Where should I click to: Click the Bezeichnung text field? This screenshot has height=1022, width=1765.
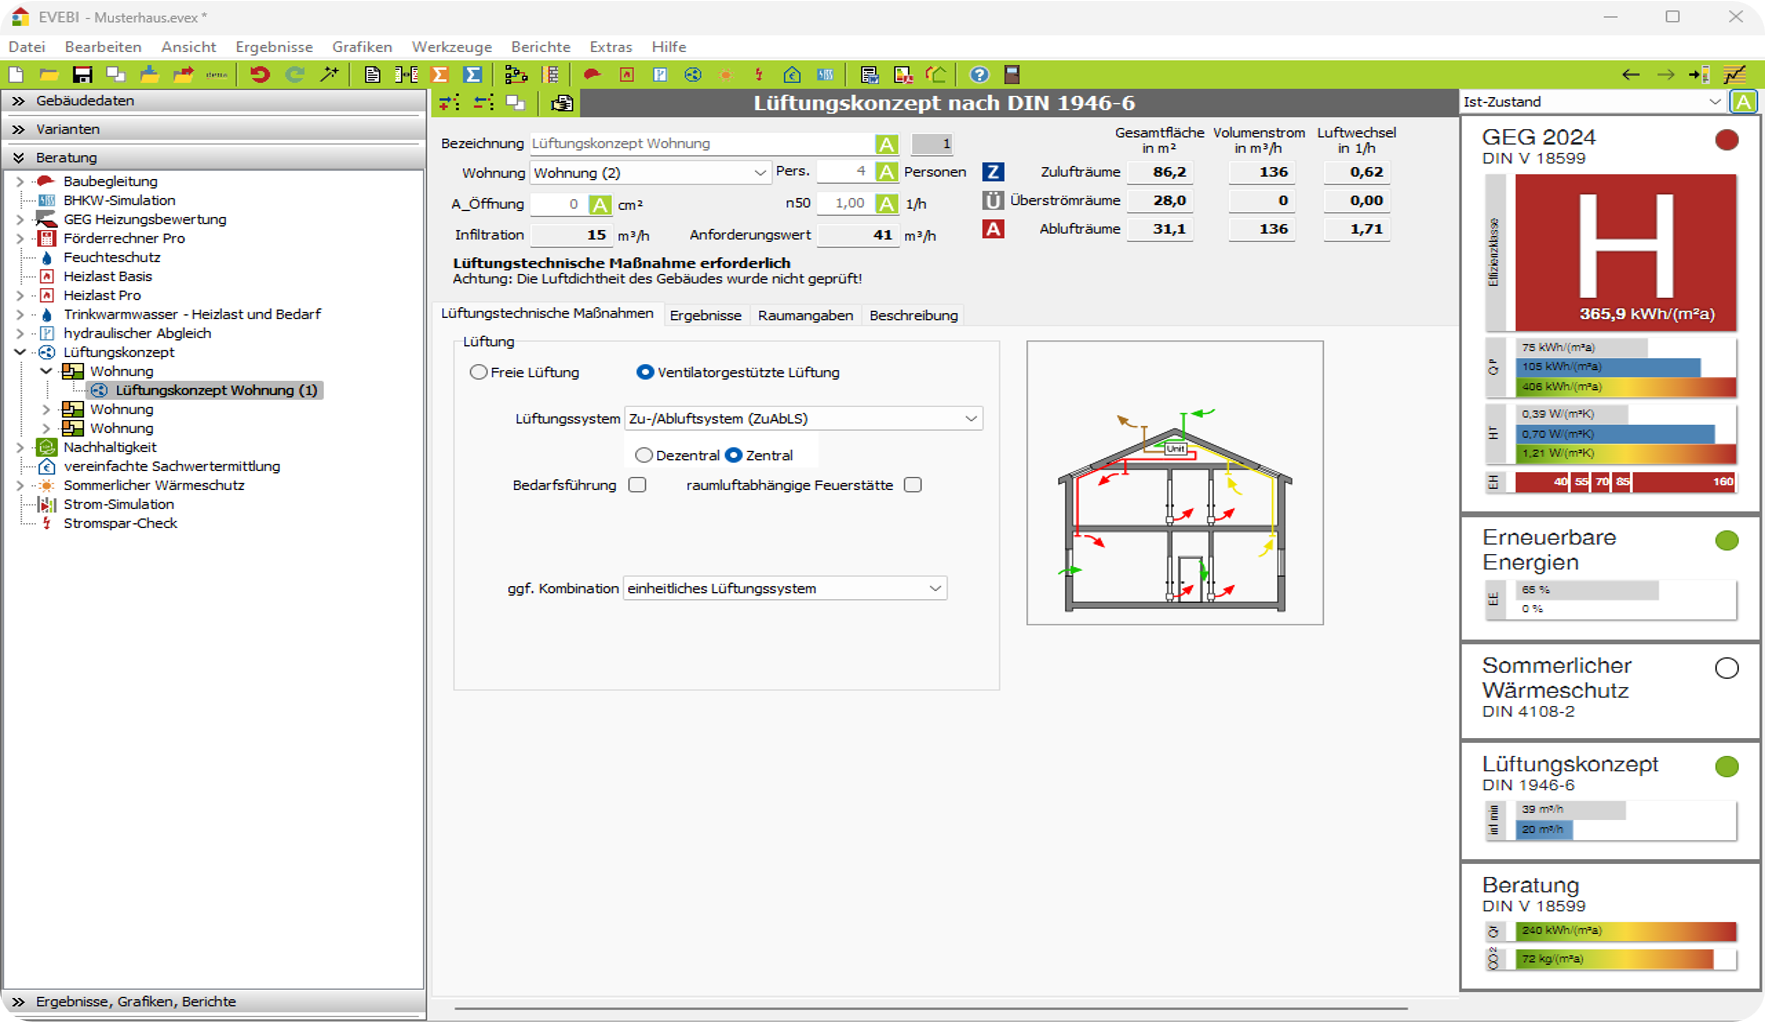[x=701, y=144]
